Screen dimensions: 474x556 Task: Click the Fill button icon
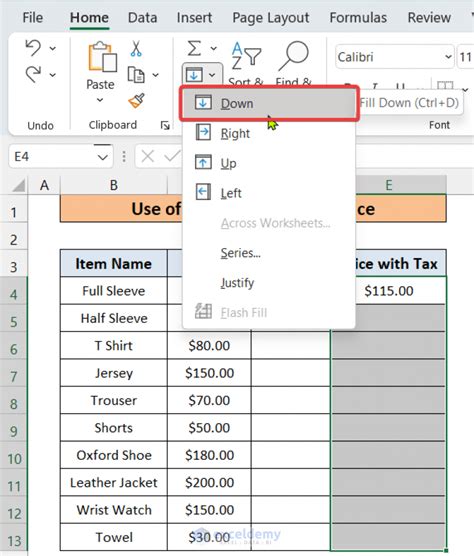[x=194, y=75]
